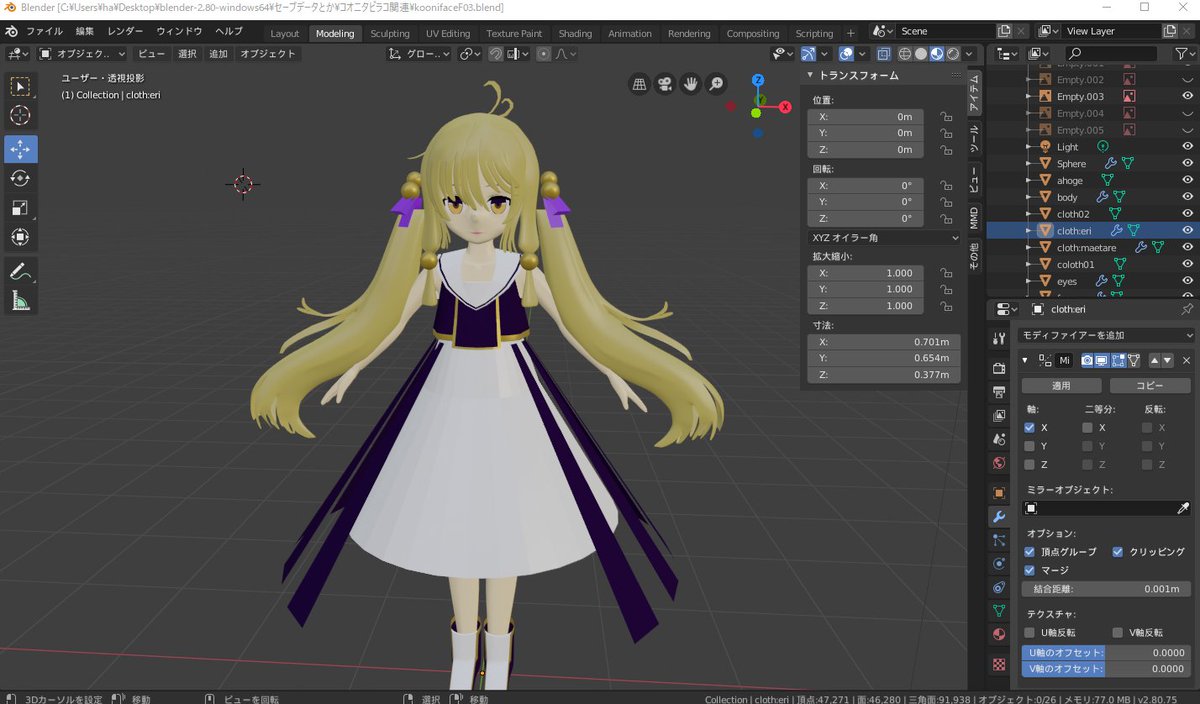The image size is (1200, 704).
Task: Open the ファイル menu
Action: coord(43,32)
